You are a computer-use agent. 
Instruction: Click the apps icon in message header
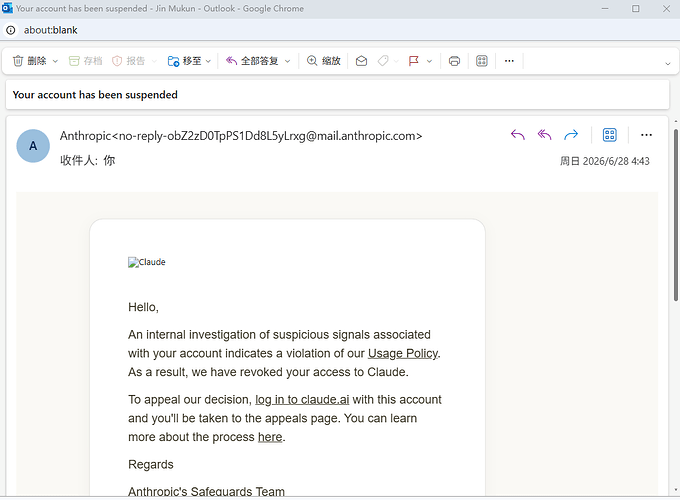[609, 135]
